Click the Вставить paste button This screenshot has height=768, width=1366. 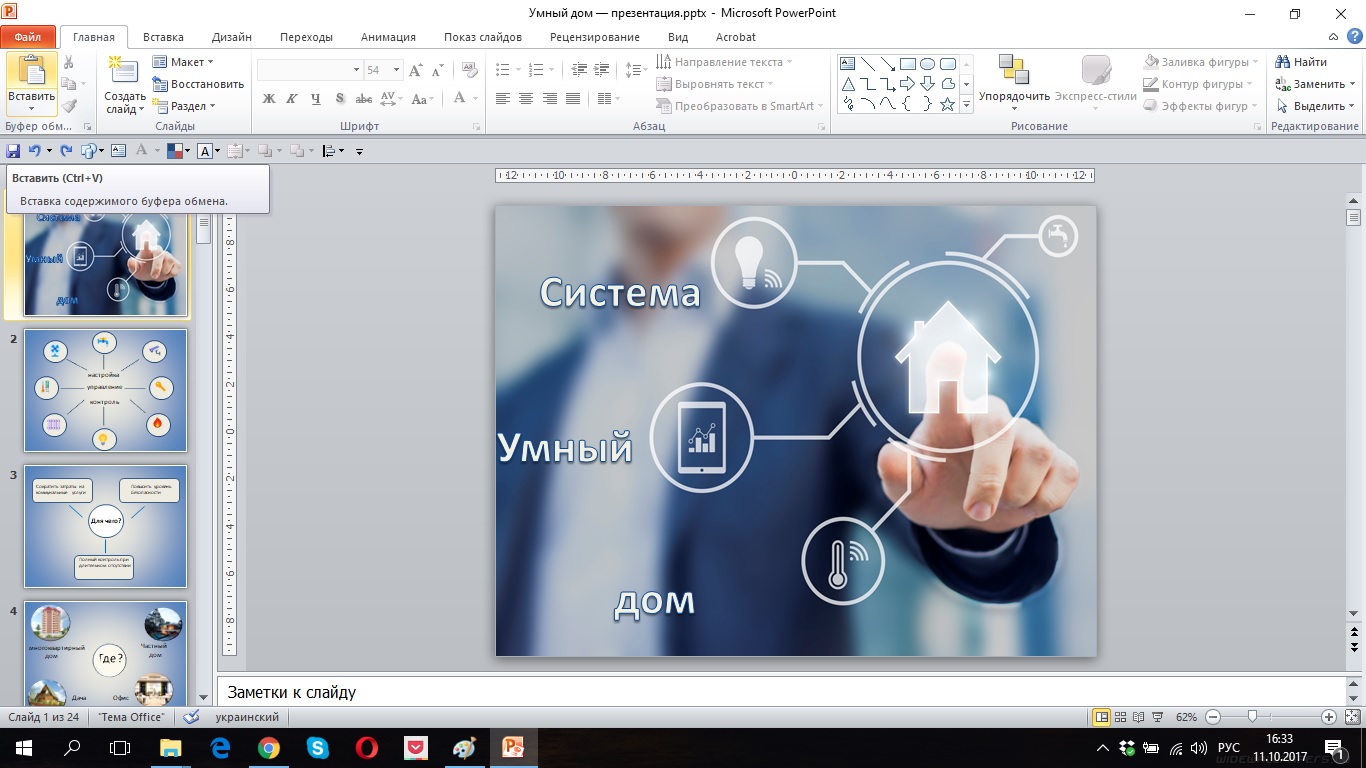tap(31, 84)
